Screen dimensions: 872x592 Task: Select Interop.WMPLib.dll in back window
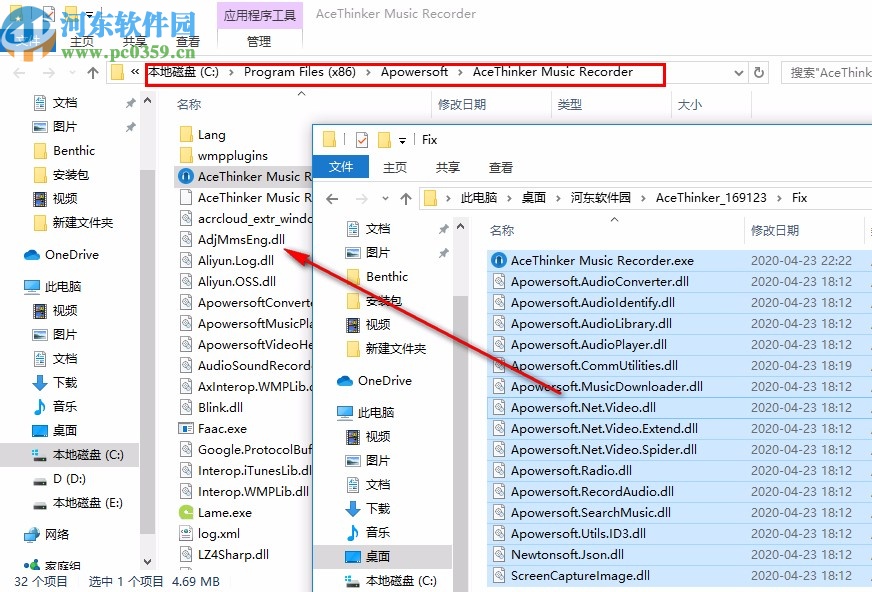tap(253, 492)
